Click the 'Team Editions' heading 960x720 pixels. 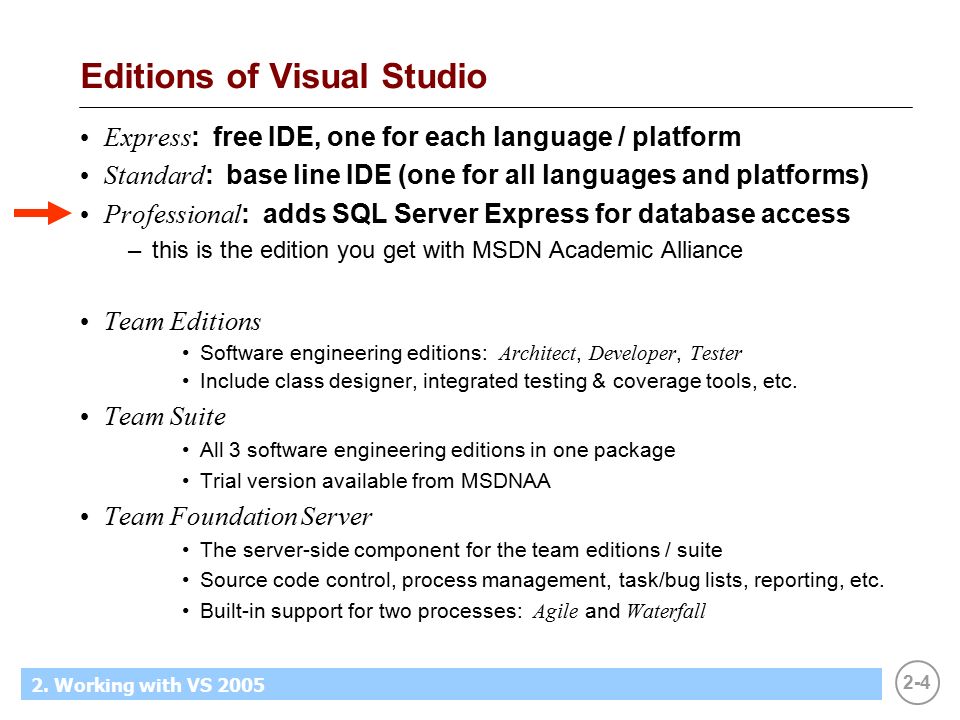[x=183, y=321]
